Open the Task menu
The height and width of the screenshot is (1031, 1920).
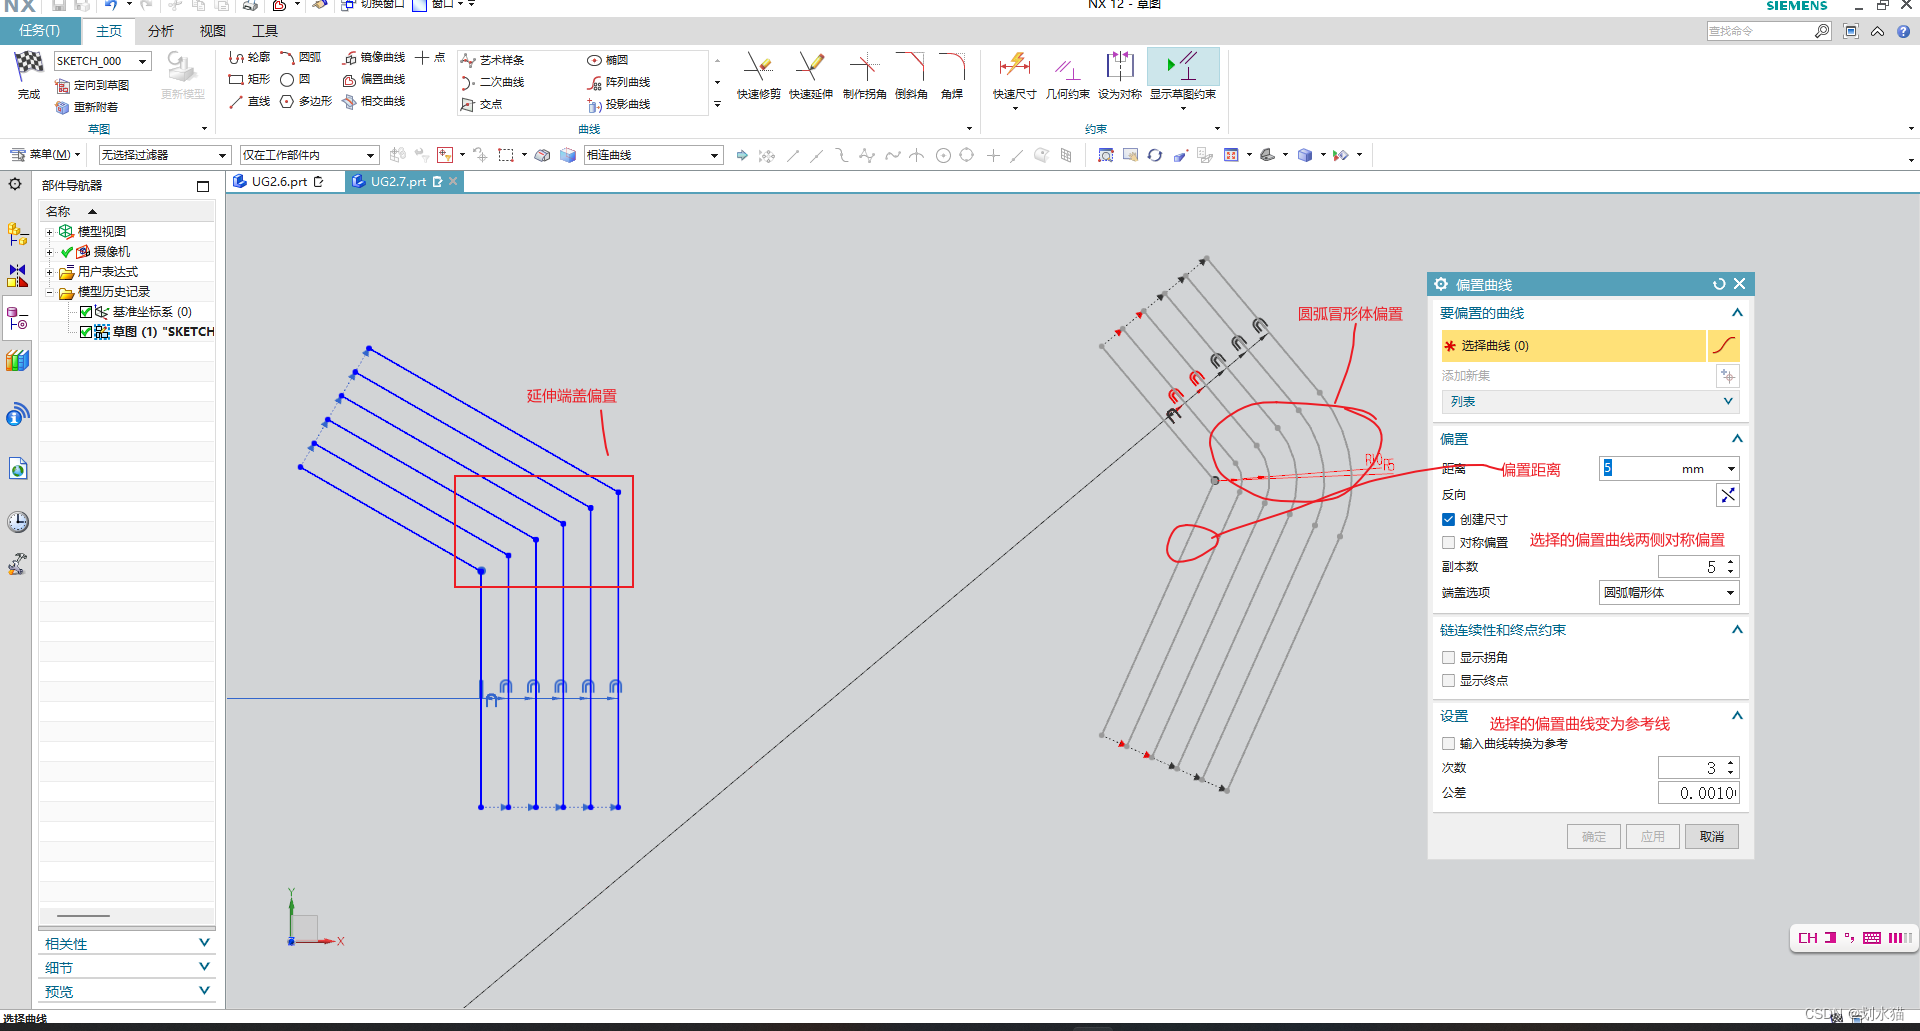coord(39,31)
